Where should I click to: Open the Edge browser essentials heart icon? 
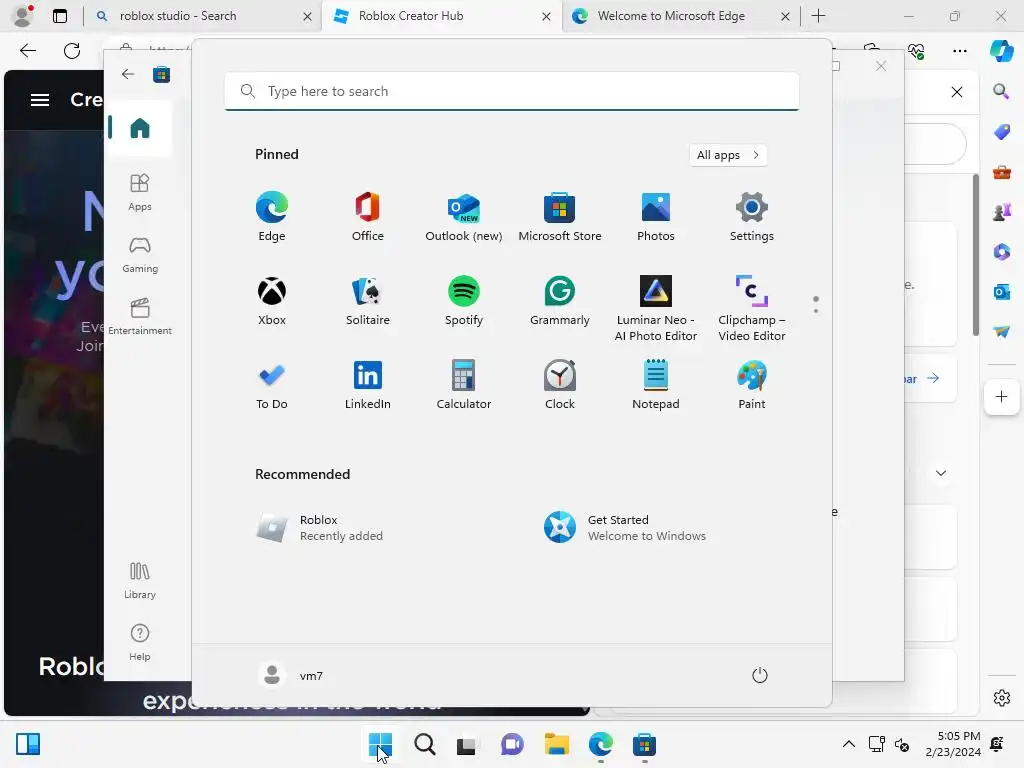point(916,50)
